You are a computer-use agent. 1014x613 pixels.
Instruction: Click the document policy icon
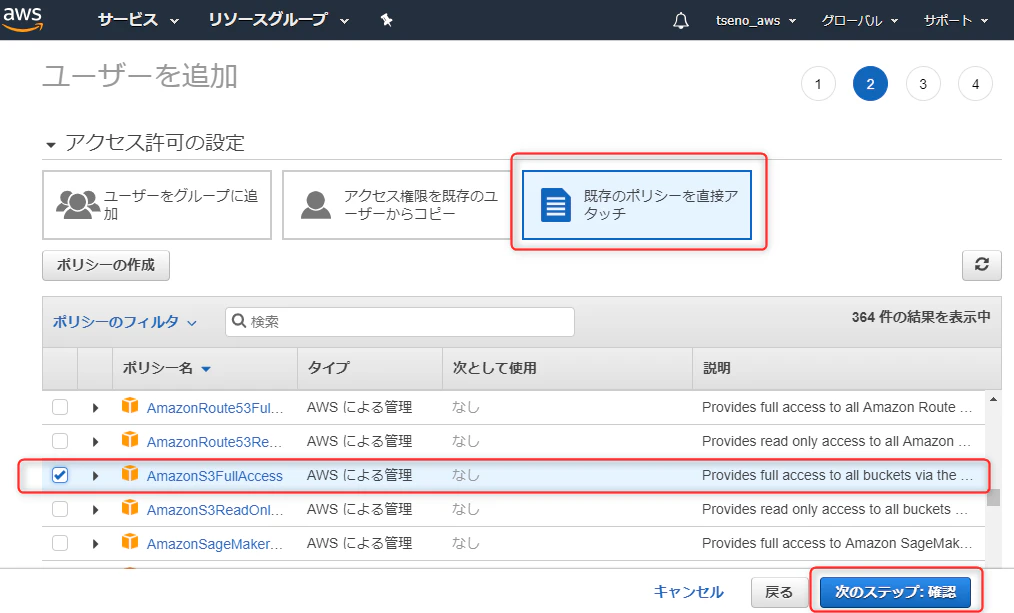pyautogui.click(x=556, y=204)
